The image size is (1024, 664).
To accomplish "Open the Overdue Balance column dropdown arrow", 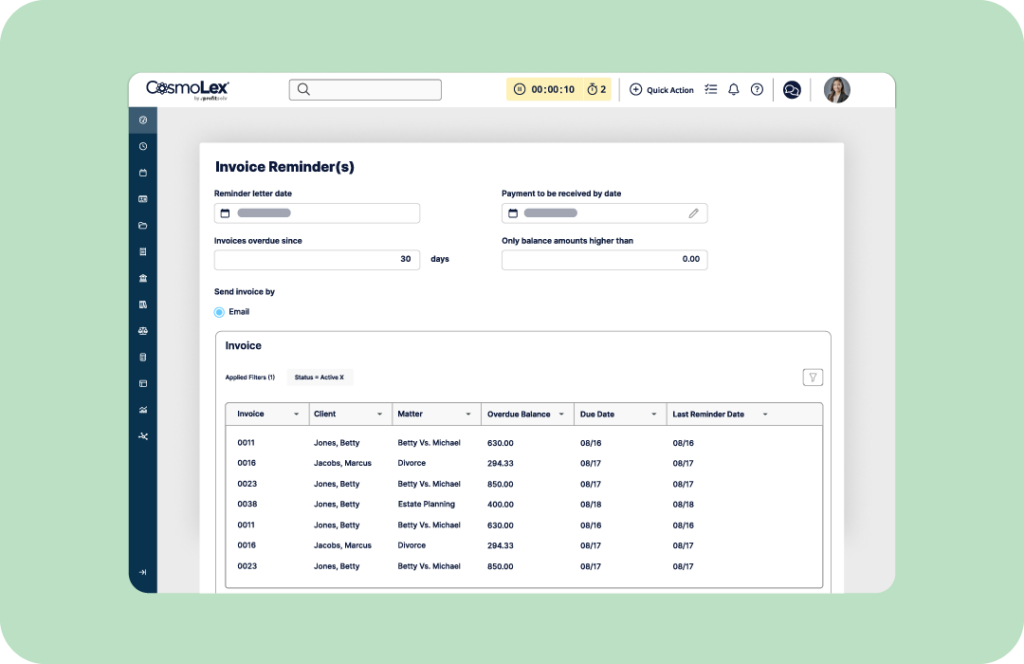I will (561, 414).
